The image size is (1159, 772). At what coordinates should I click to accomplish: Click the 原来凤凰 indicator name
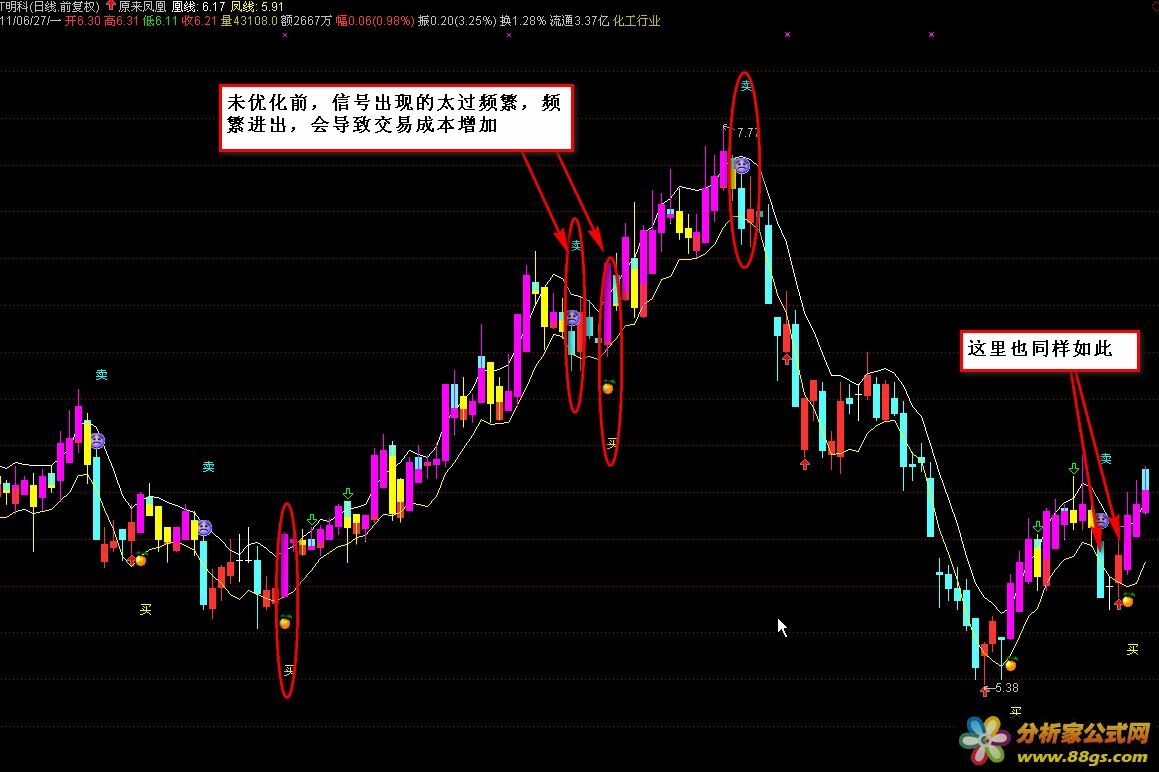(142, 7)
